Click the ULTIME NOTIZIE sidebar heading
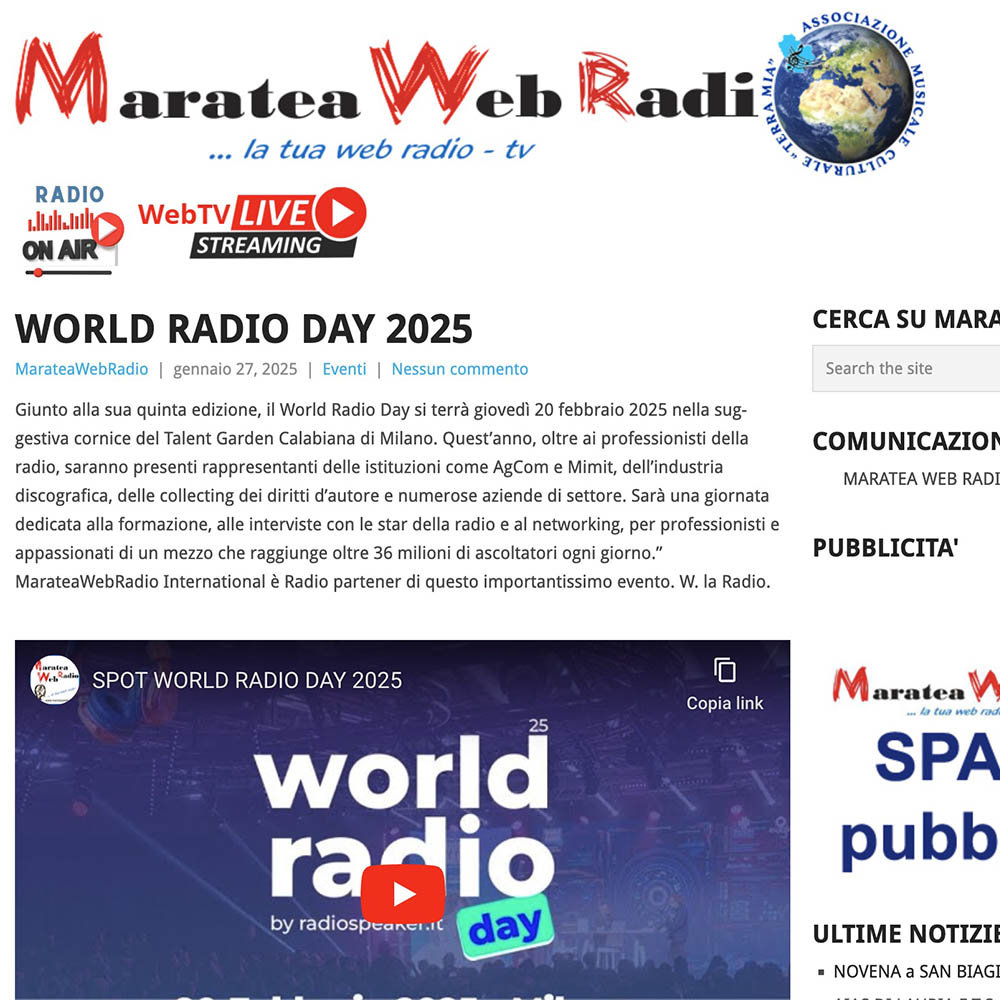This screenshot has width=1000, height=1000. (906, 934)
